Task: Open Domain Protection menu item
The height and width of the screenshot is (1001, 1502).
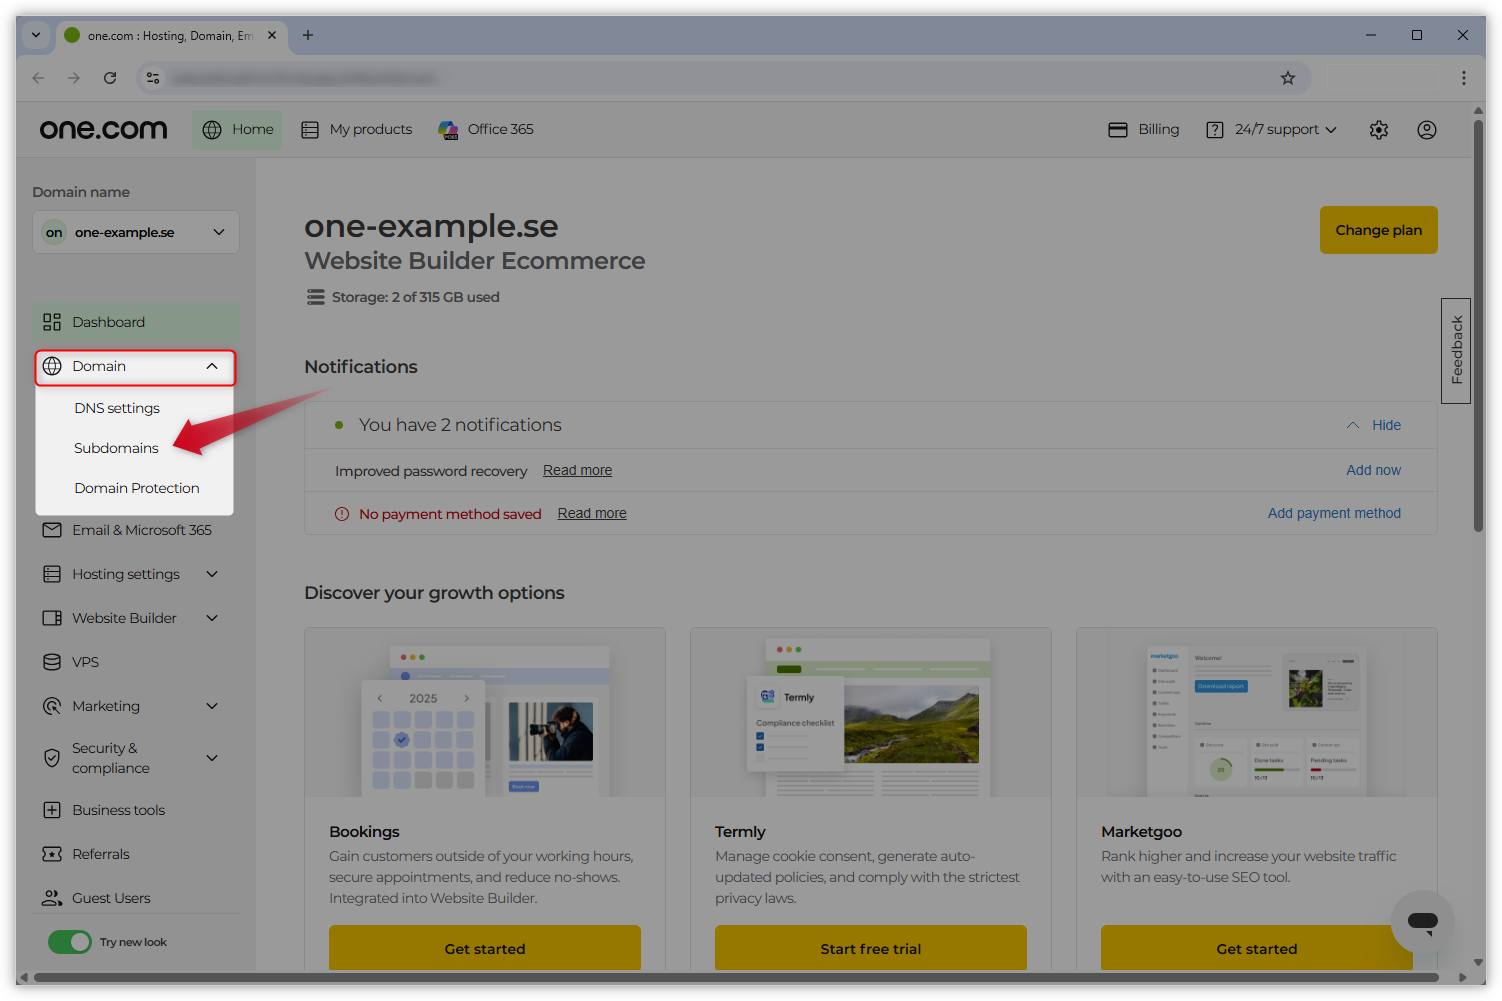Action: 137,488
